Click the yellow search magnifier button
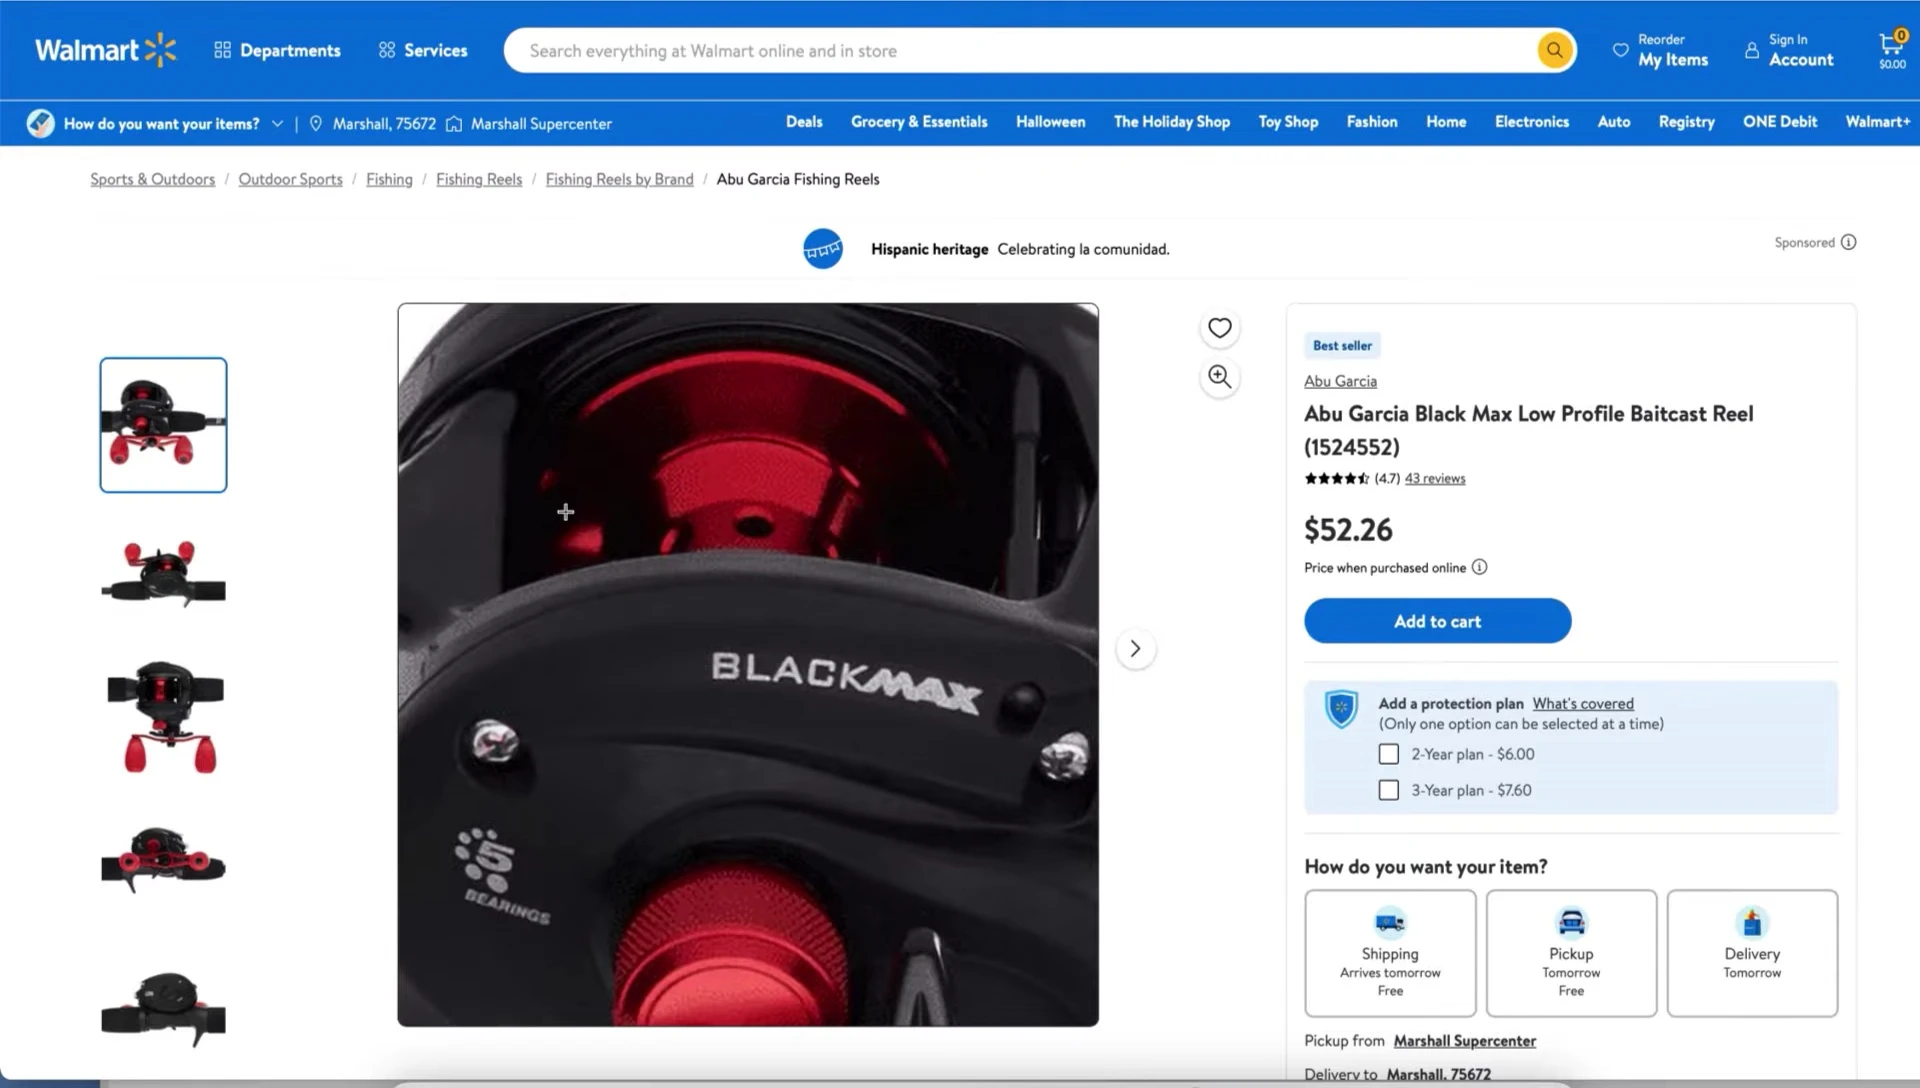Screen dimensions: 1920x1088 pos(1554,50)
